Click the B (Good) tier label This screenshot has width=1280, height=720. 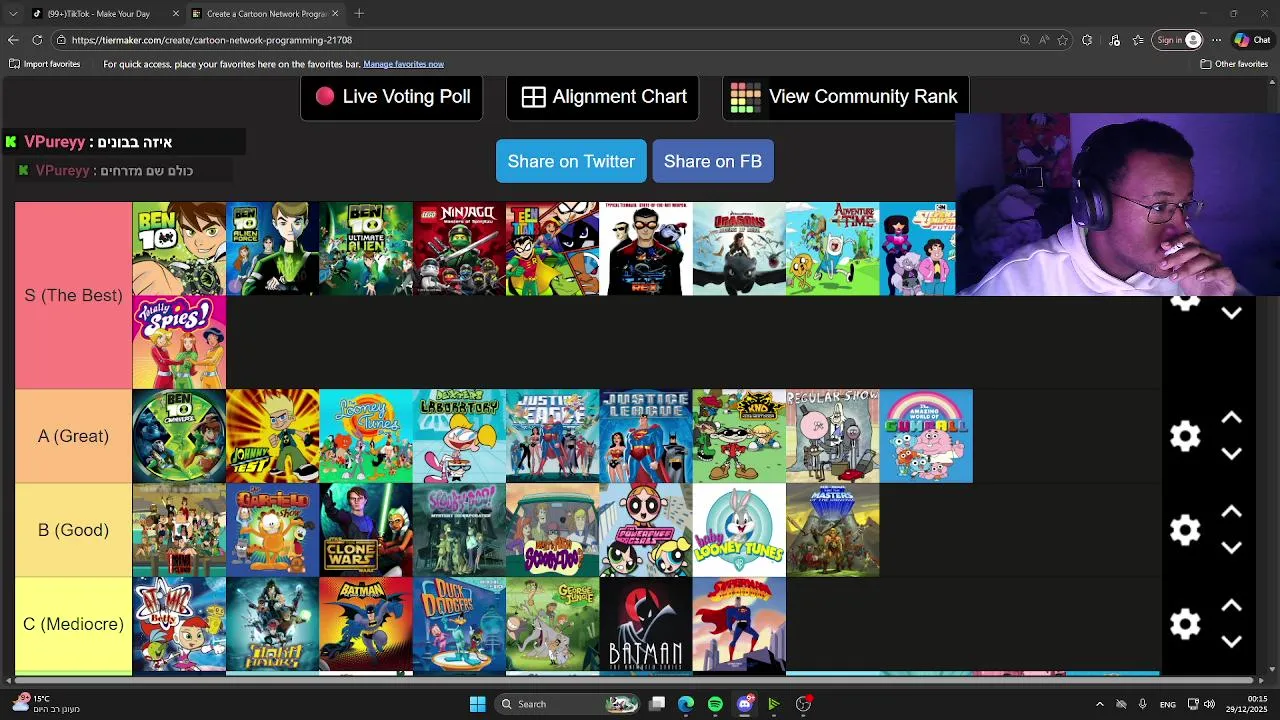[x=73, y=530]
